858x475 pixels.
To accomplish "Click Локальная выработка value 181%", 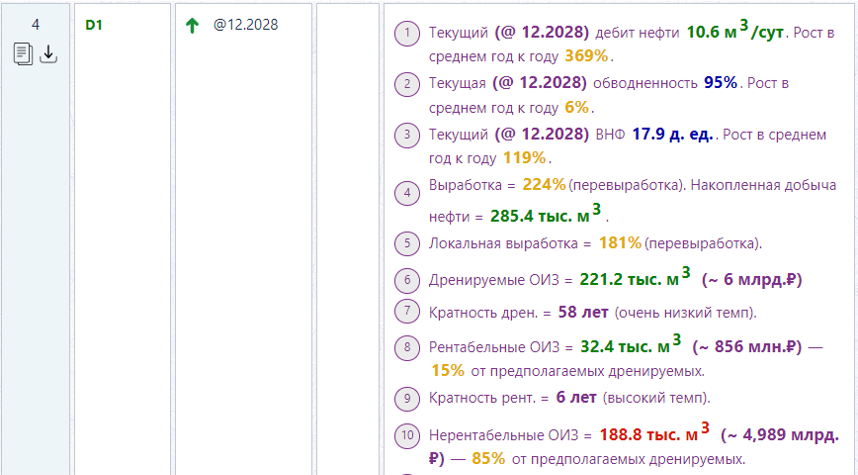I will pyautogui.click(x=620, y=242).
